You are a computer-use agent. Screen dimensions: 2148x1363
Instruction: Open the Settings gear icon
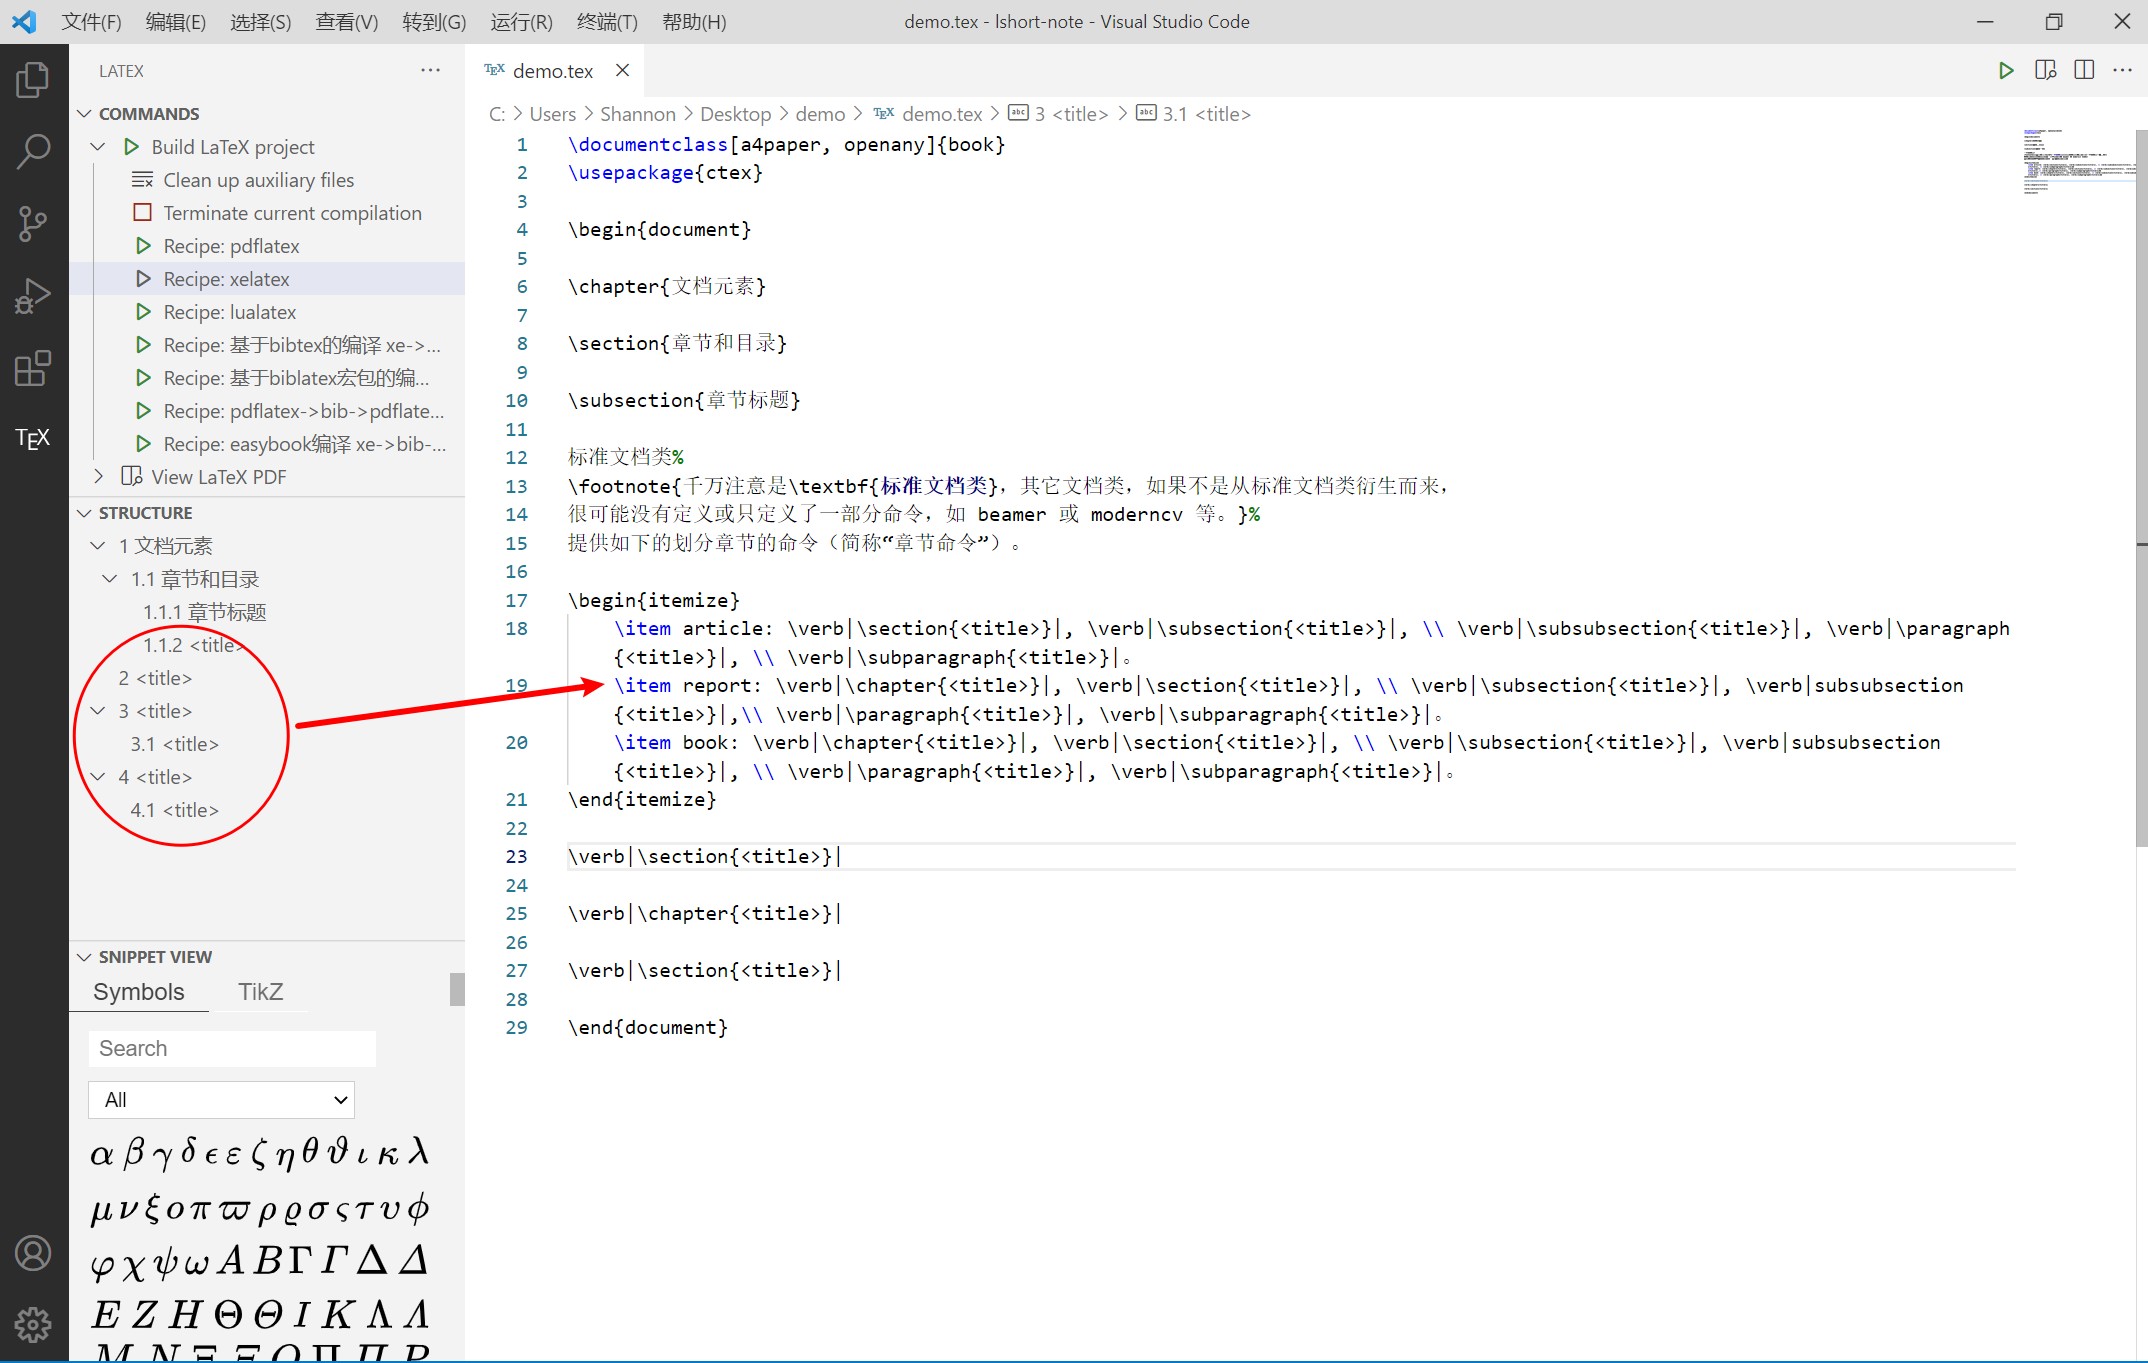[x=33, y=1323]
